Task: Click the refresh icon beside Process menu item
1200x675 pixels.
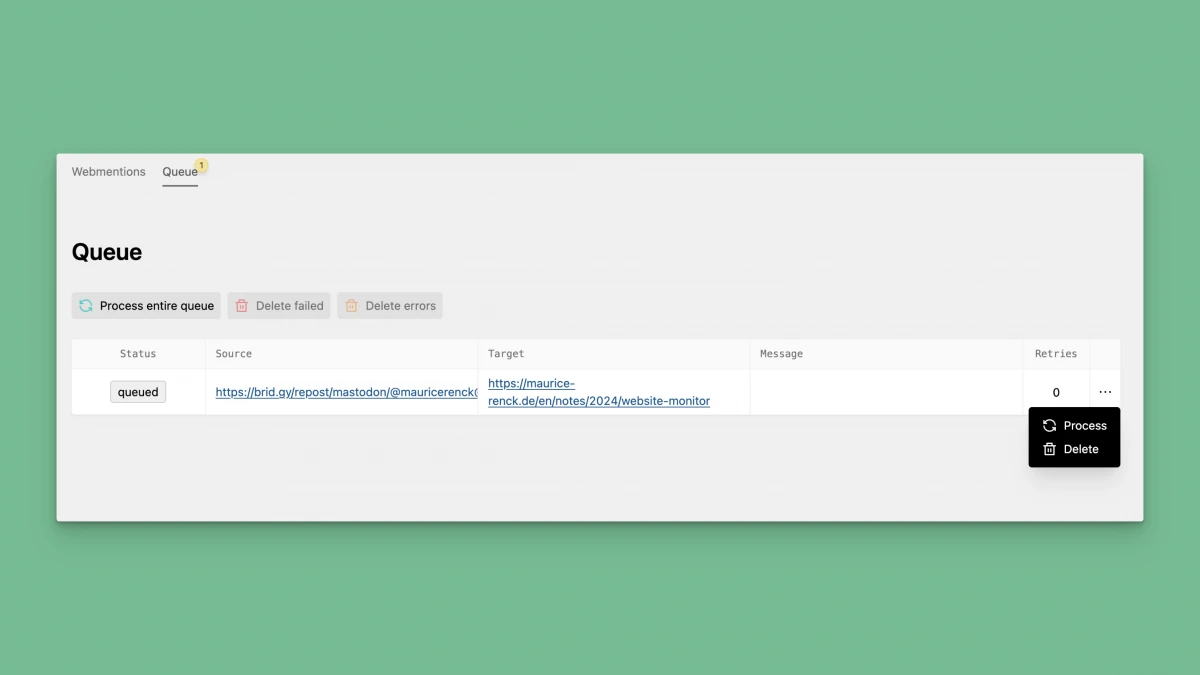Action: point(1049,426)
